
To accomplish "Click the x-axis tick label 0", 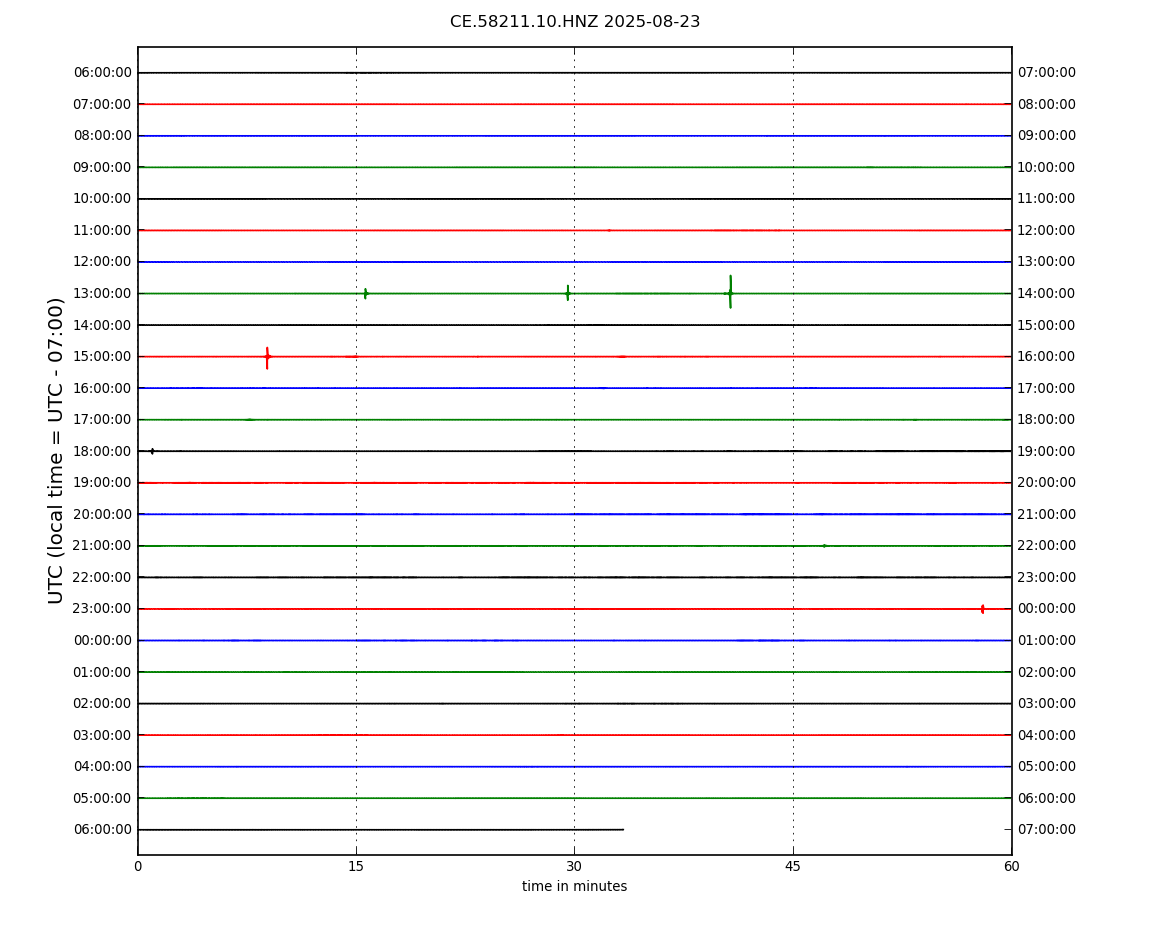I will [x=138, y=866].
